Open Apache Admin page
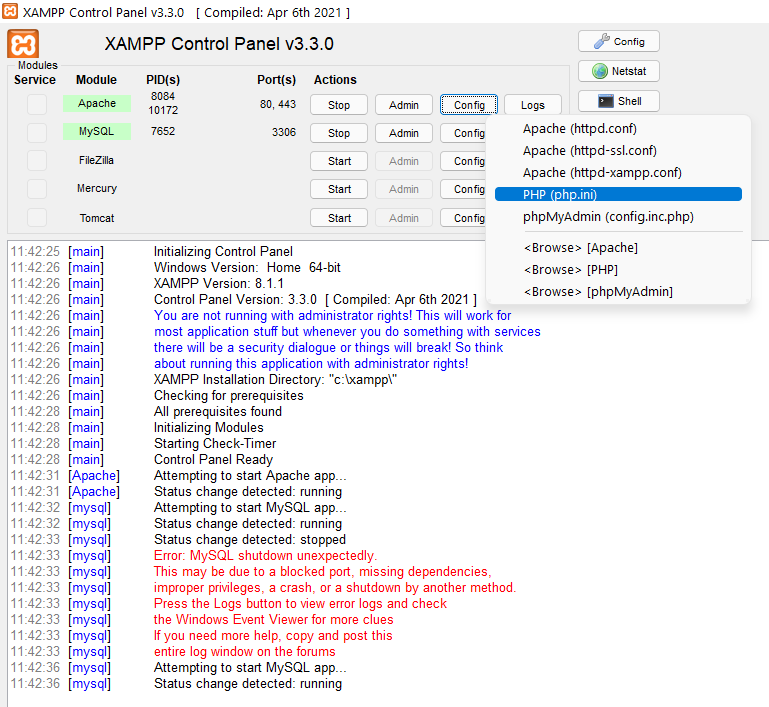 coord(404,105)
